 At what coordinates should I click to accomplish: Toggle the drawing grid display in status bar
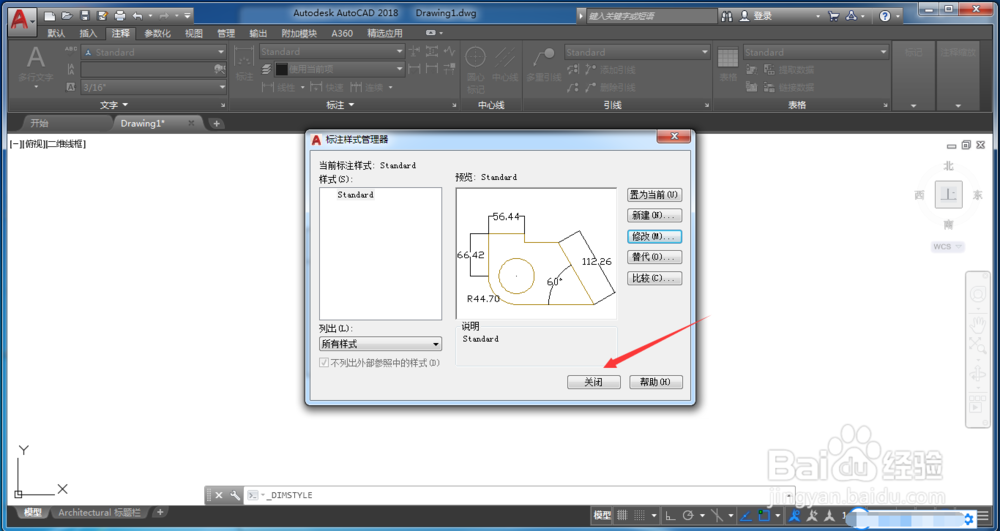pyautogui.click(x=622, y=516)
